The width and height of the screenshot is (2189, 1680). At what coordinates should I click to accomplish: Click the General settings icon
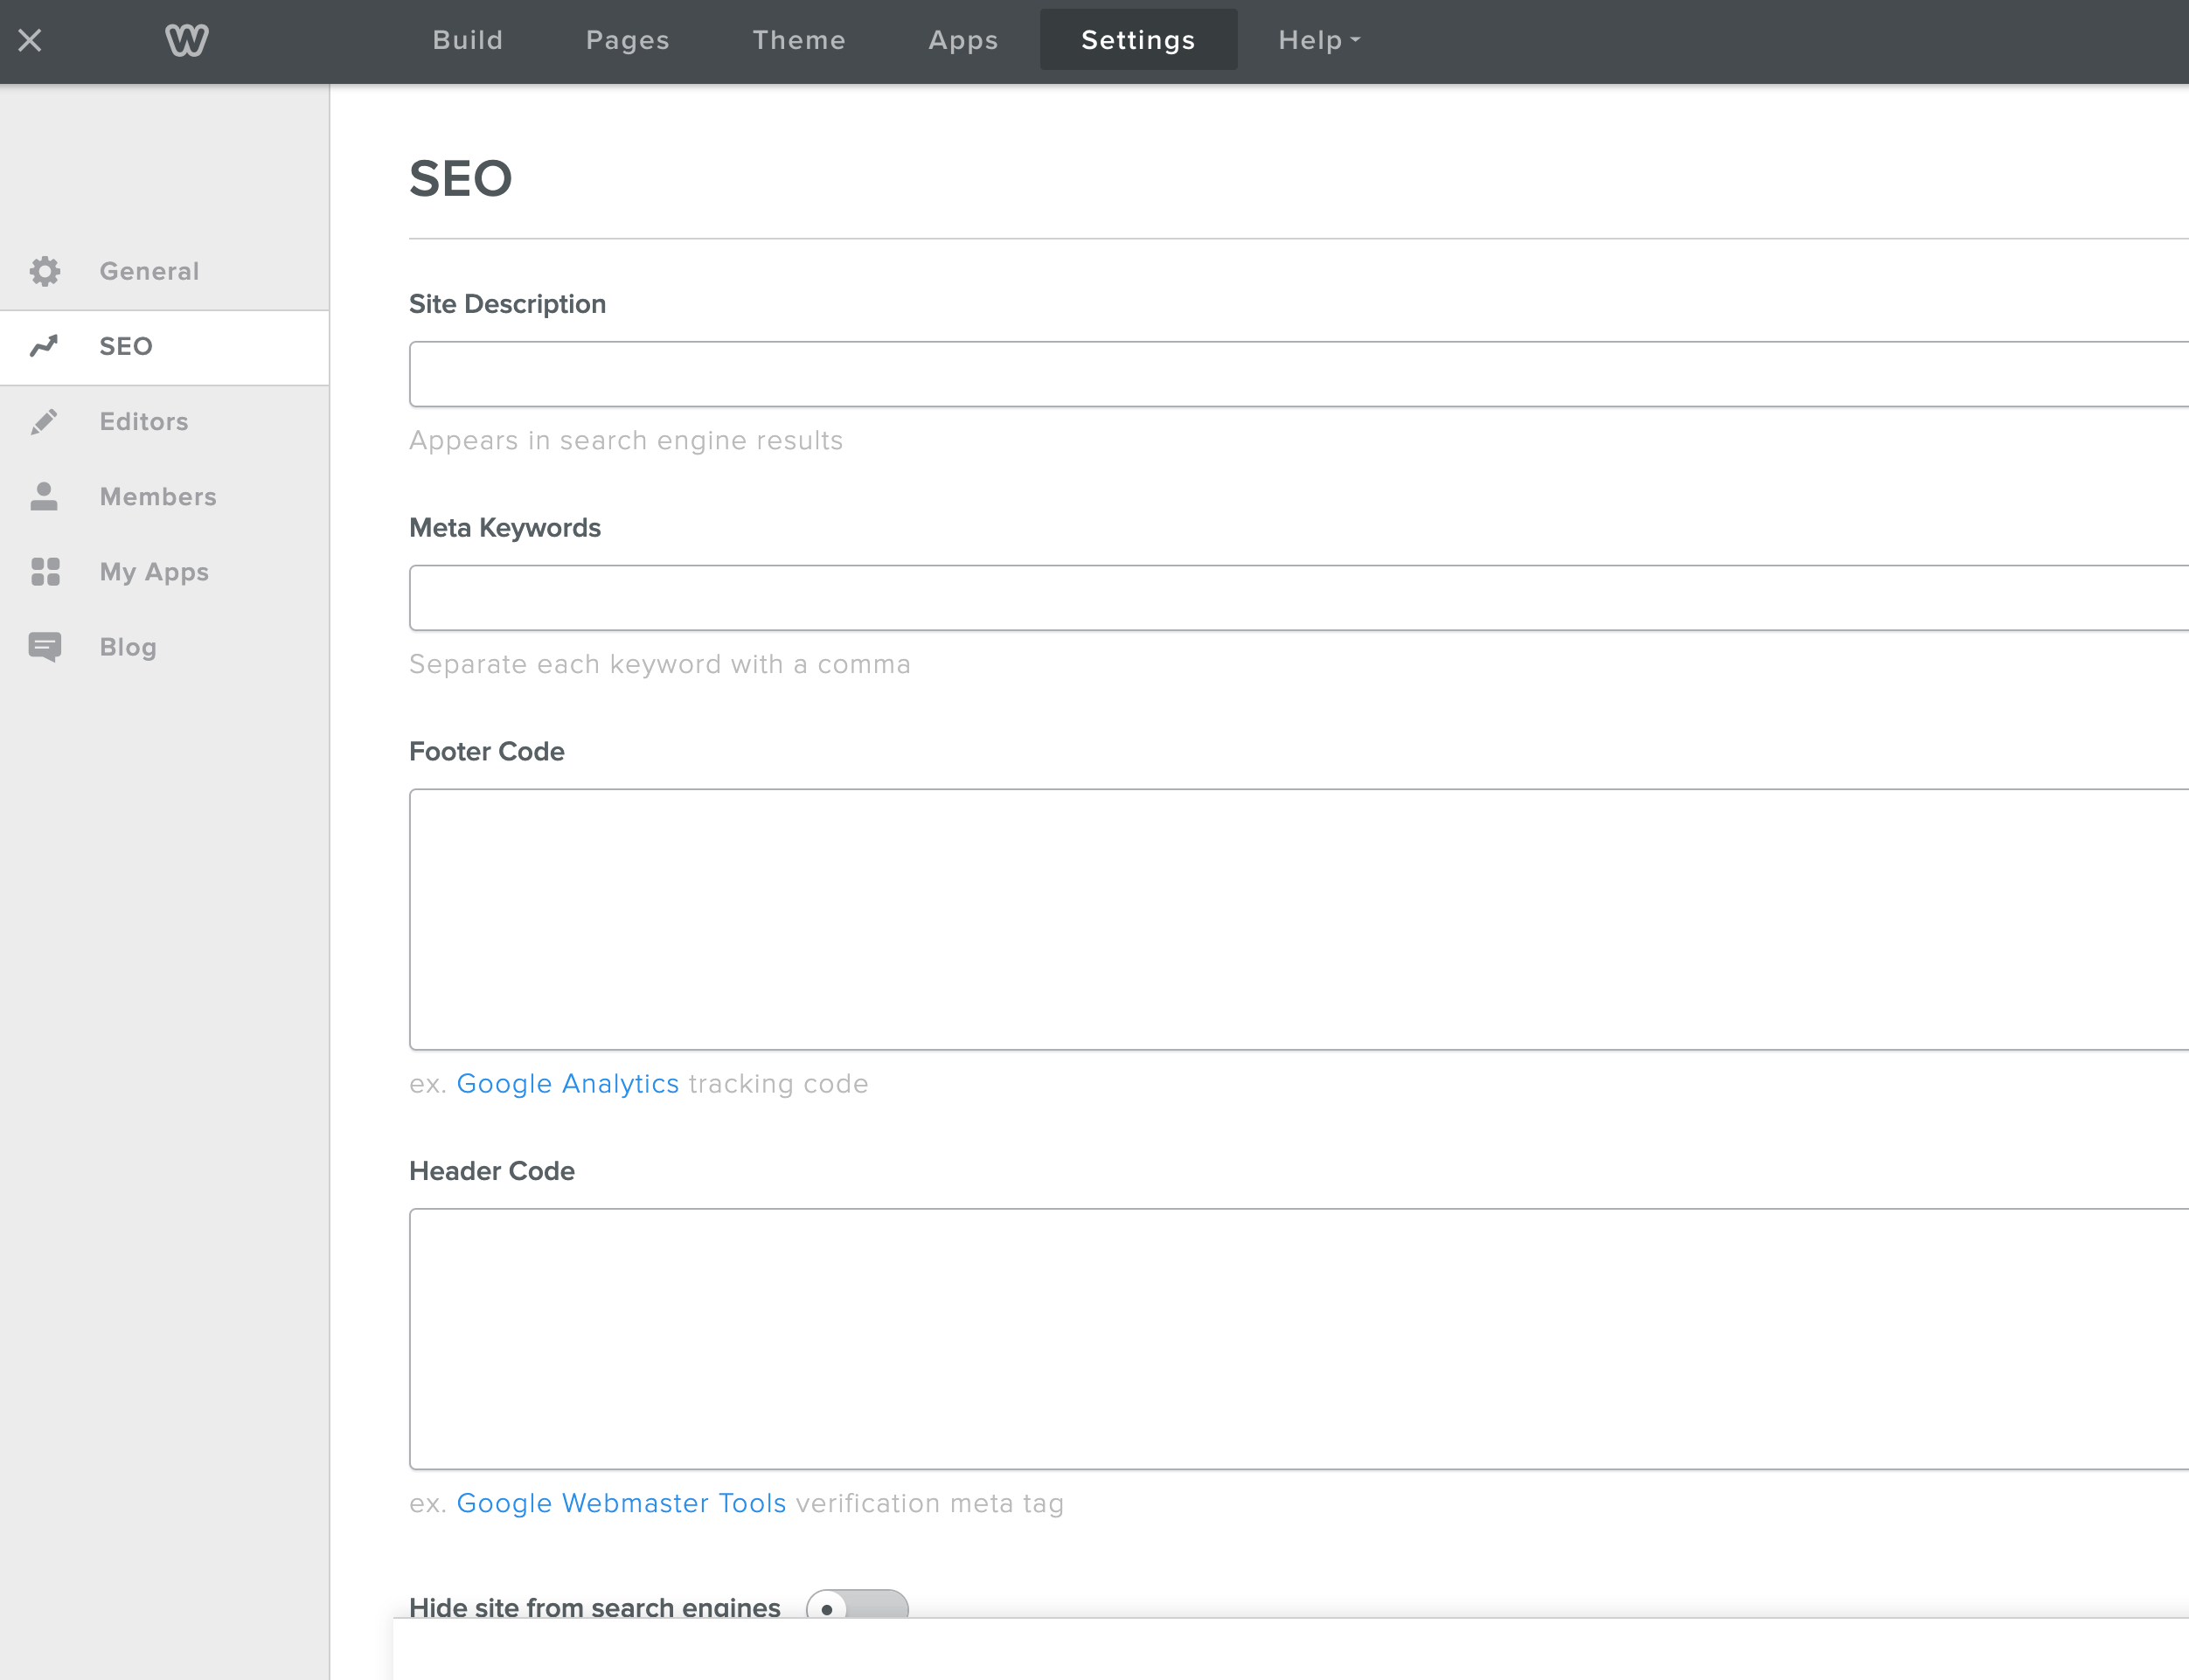pyautogui.click(x=48, y=270)
